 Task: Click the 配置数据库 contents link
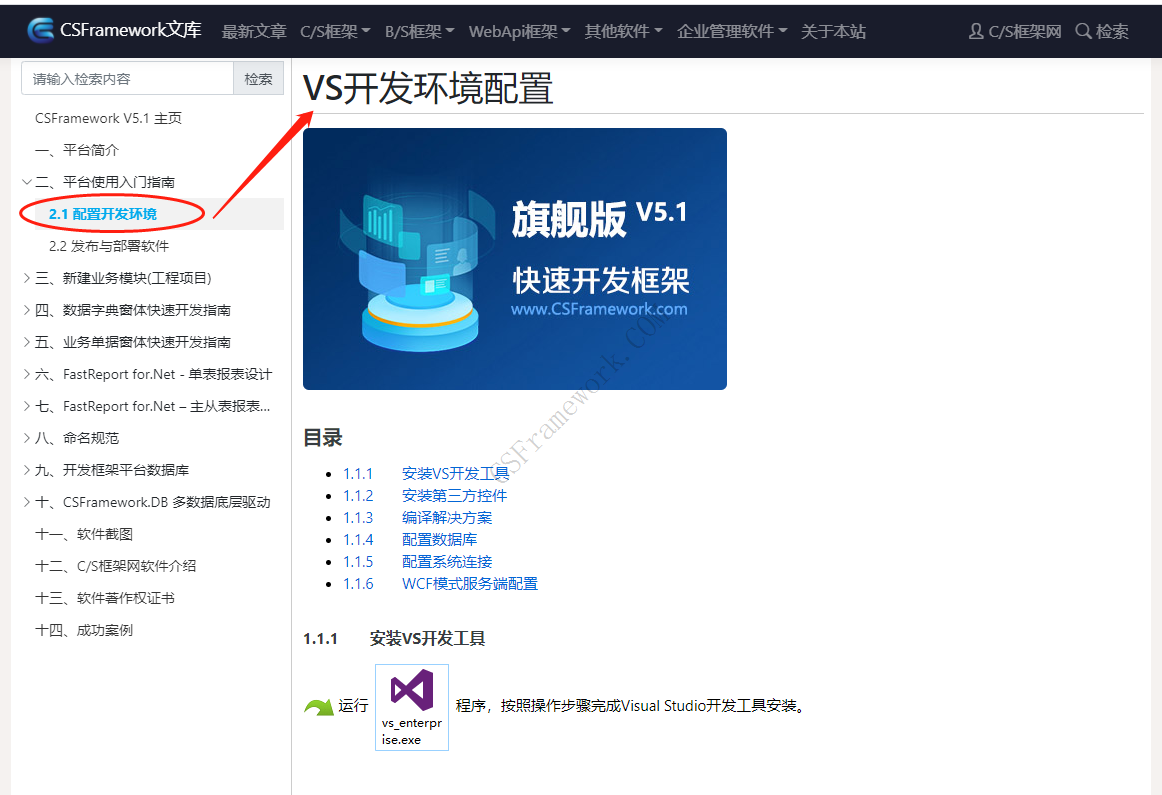coord(439,539)
